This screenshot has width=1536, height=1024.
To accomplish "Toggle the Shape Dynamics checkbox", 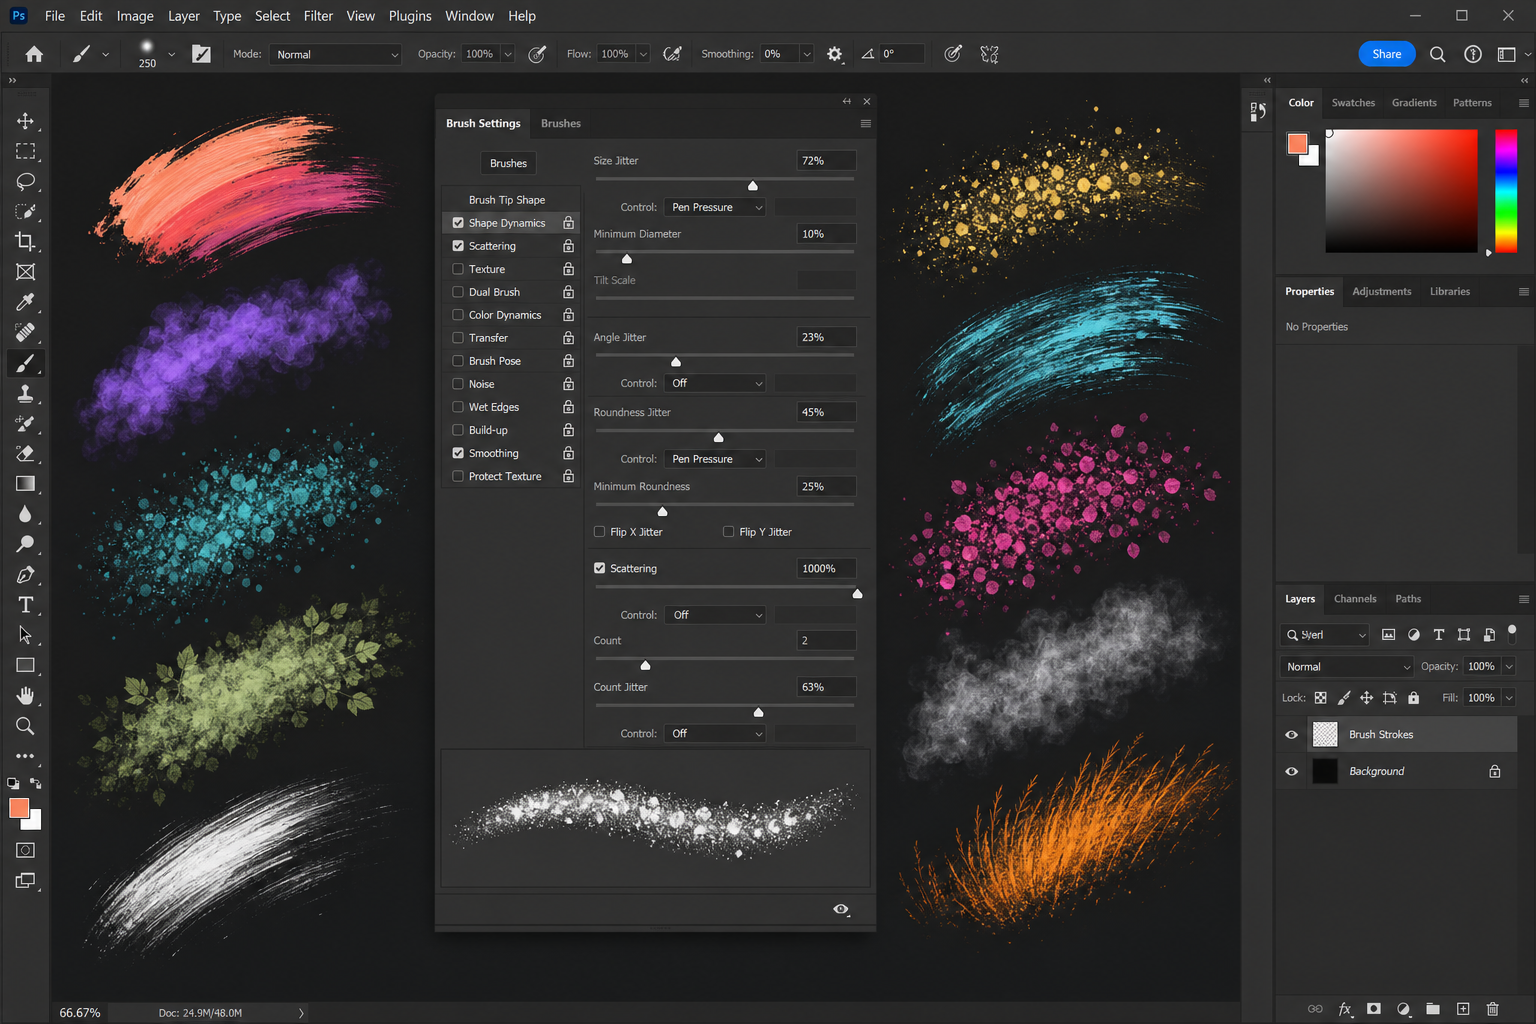I will pos(458,223).
